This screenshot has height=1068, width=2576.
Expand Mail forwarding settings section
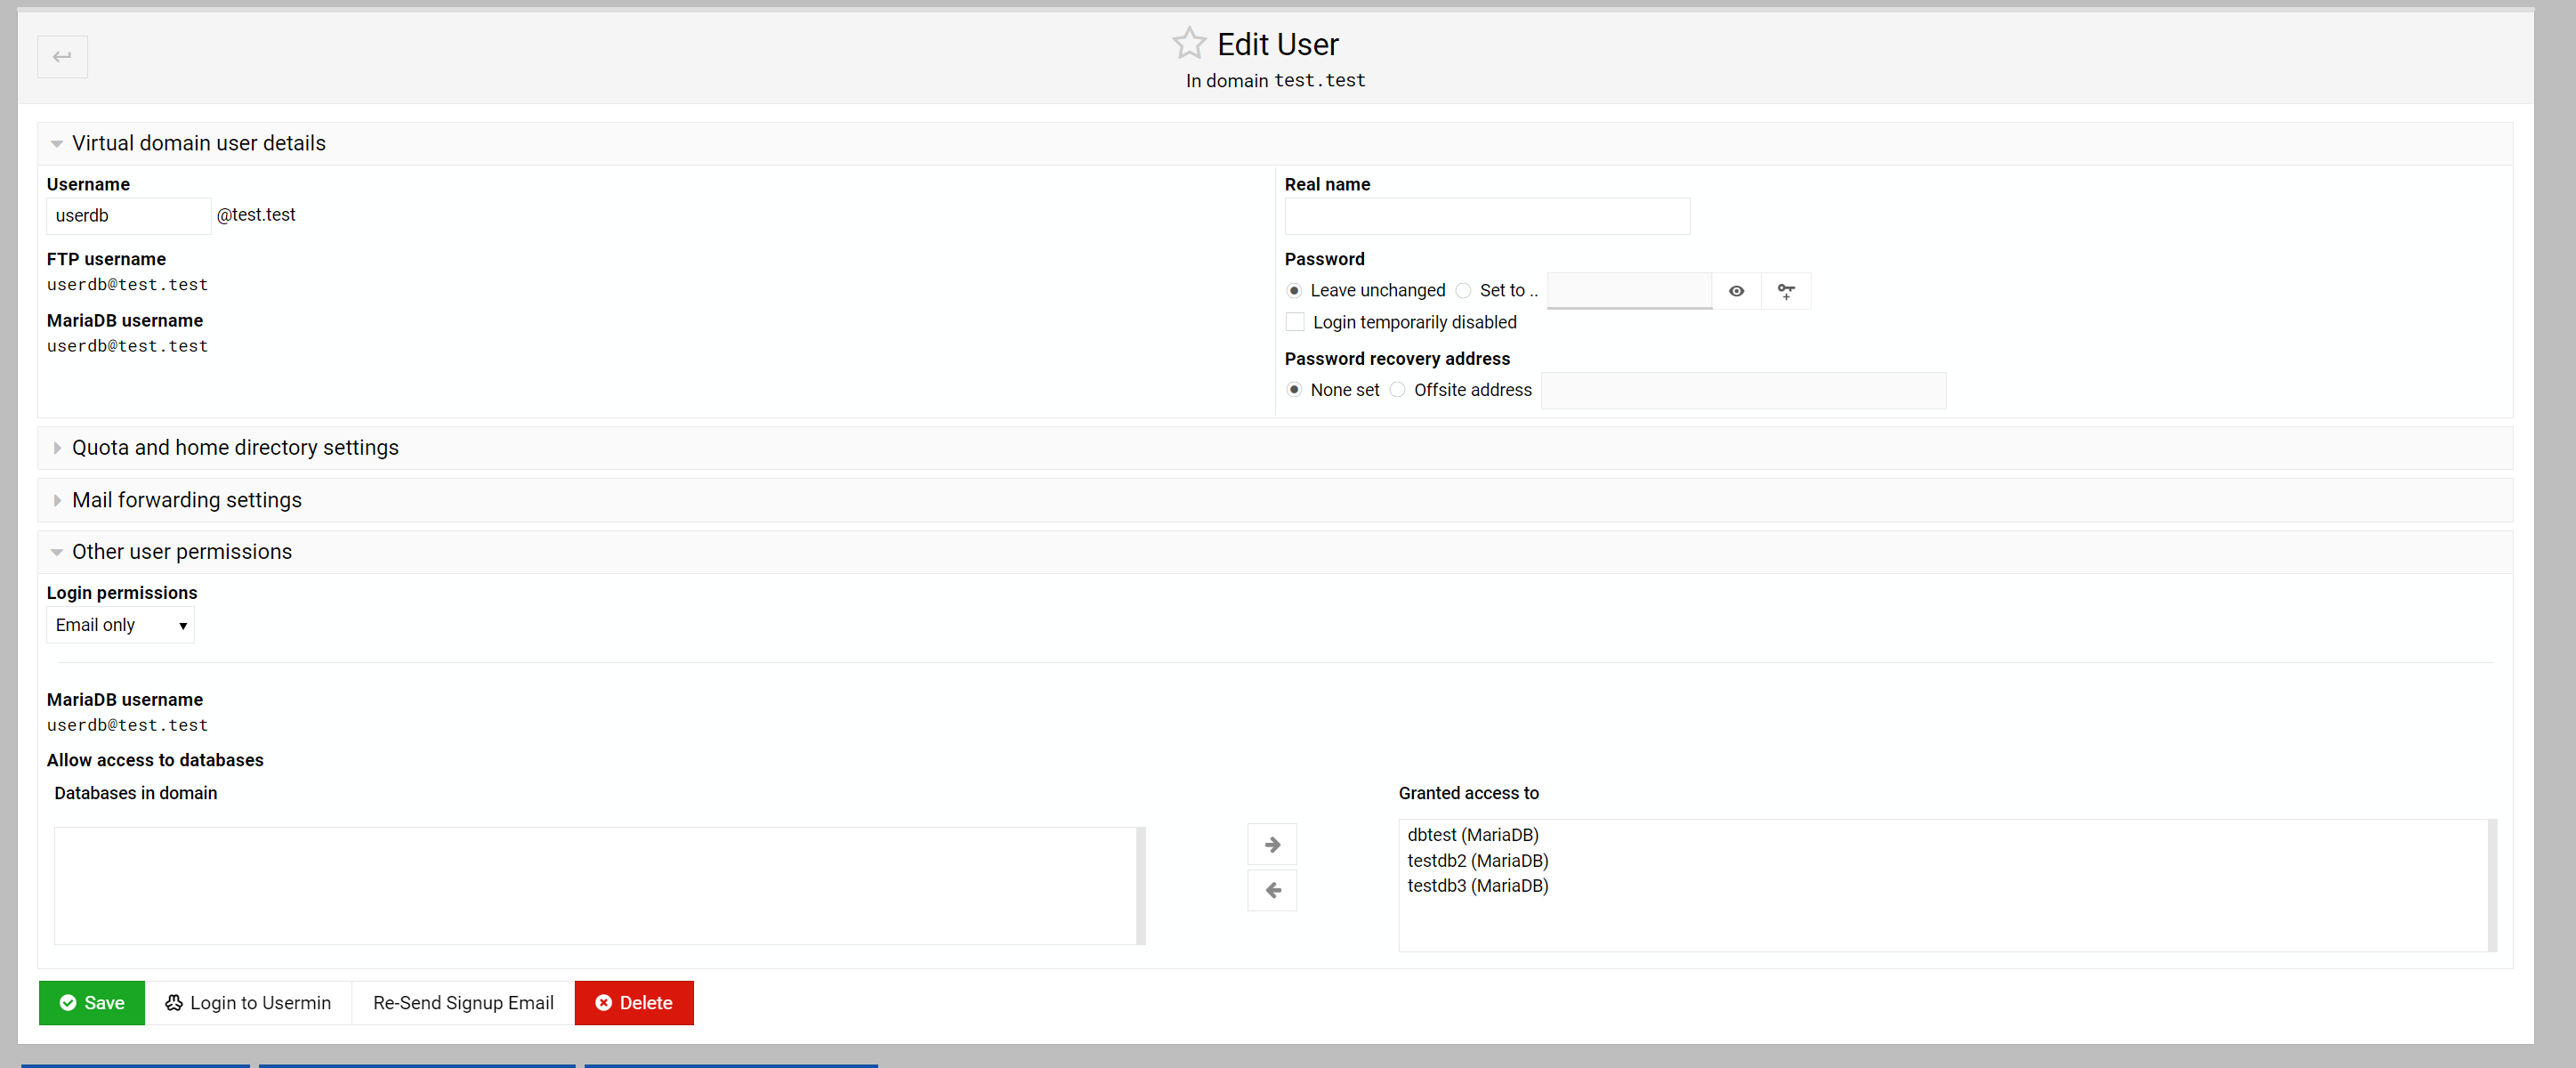(x=1275, y=500)
